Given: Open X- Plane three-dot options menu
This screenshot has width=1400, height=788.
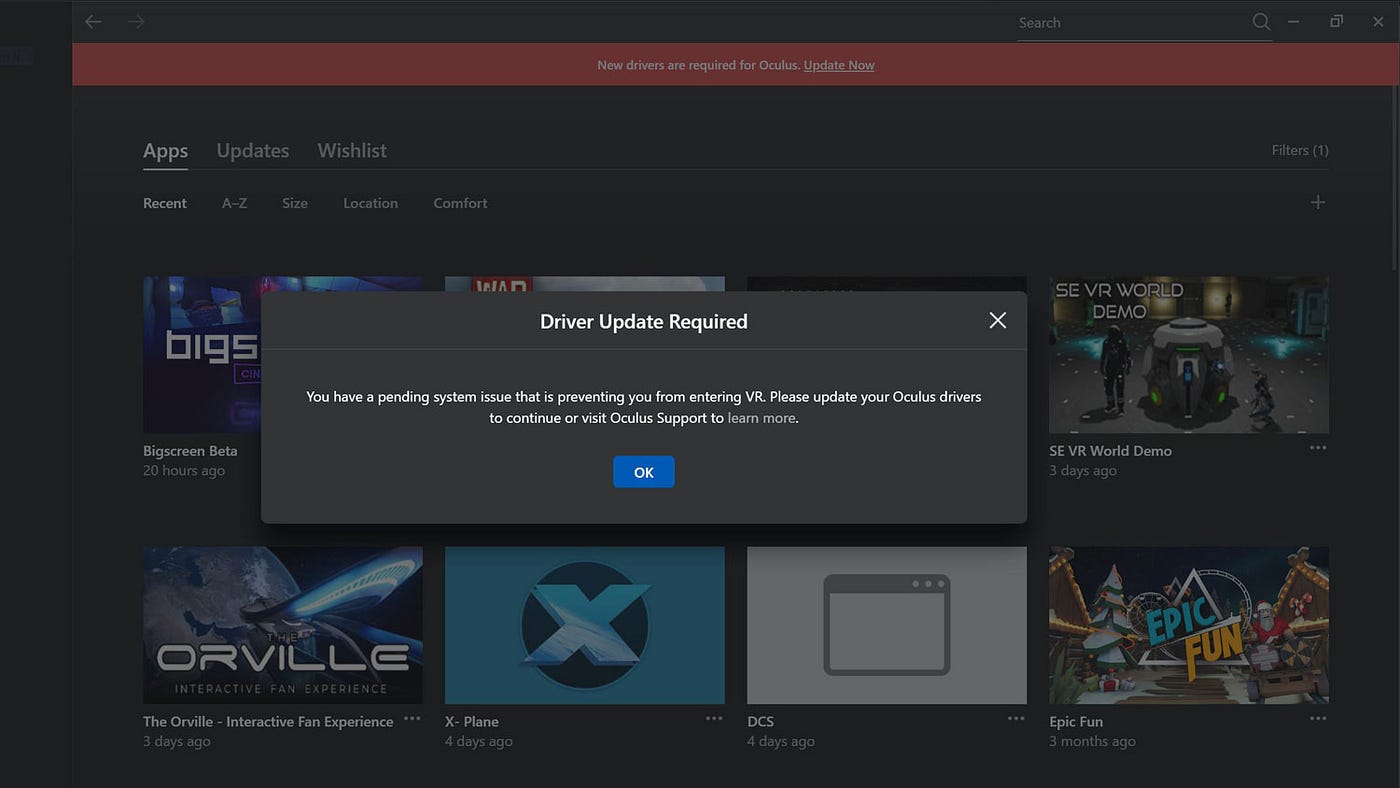Looking at the screenshot, I should [x=714, y=719].
